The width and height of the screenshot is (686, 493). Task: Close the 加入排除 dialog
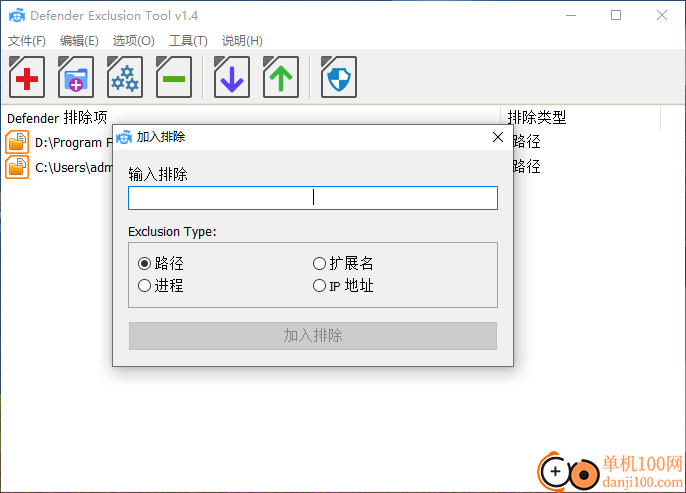point(498,137)
